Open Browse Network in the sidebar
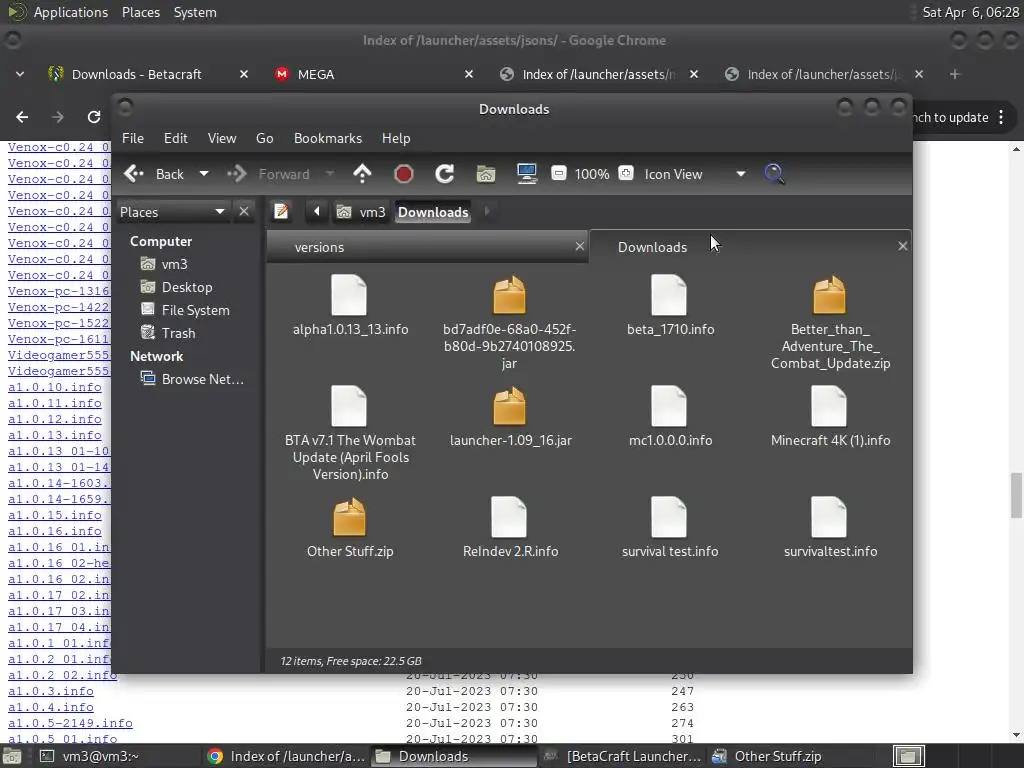 192,379
